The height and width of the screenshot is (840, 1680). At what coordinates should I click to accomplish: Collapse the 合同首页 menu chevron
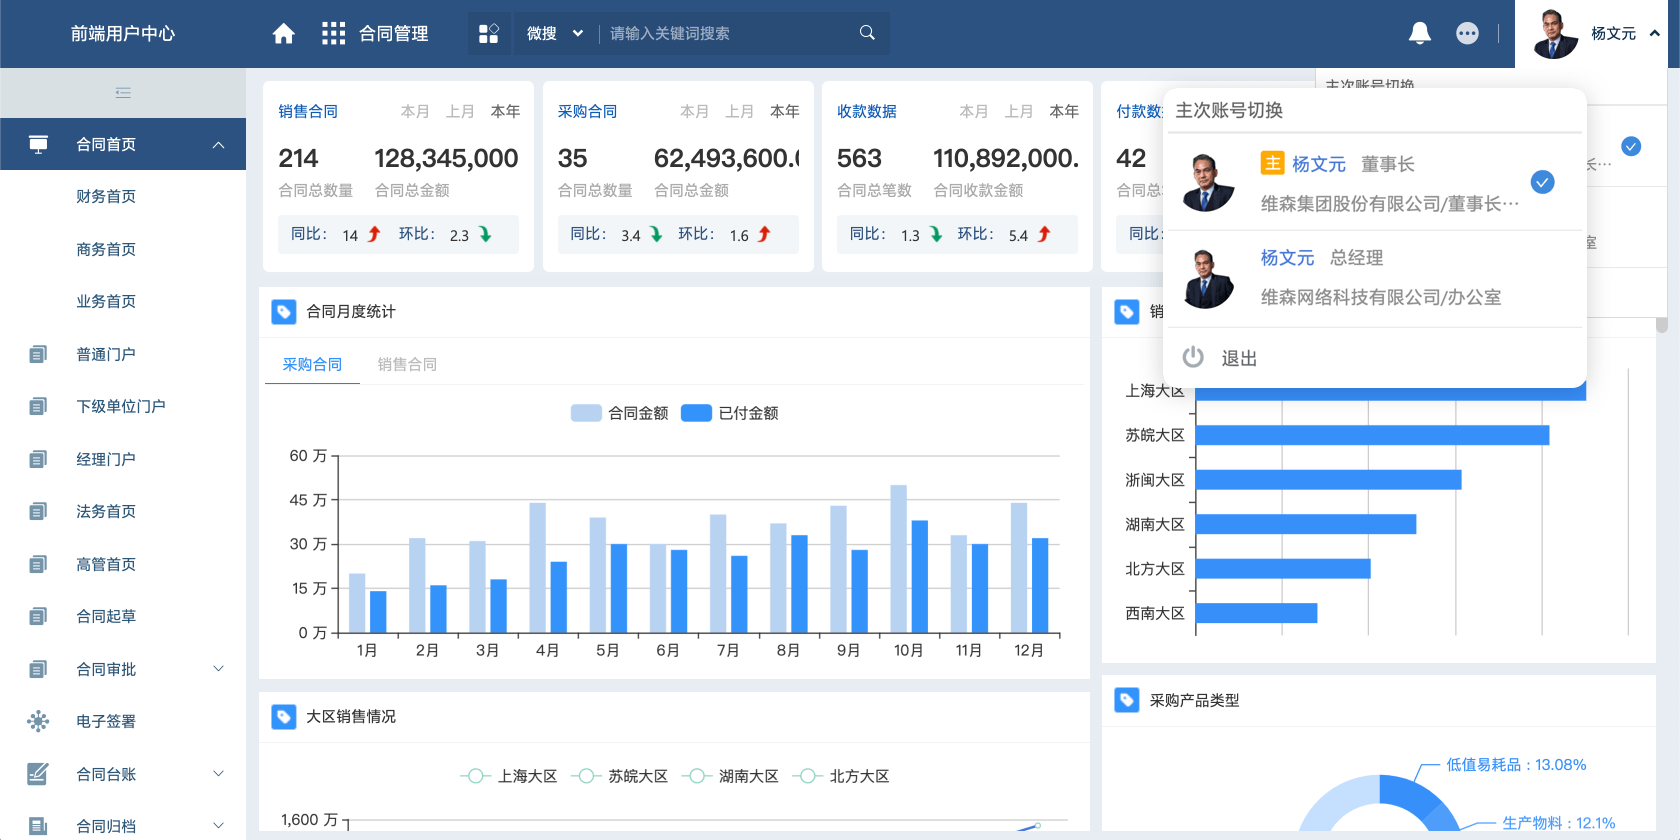pos(218,145)
